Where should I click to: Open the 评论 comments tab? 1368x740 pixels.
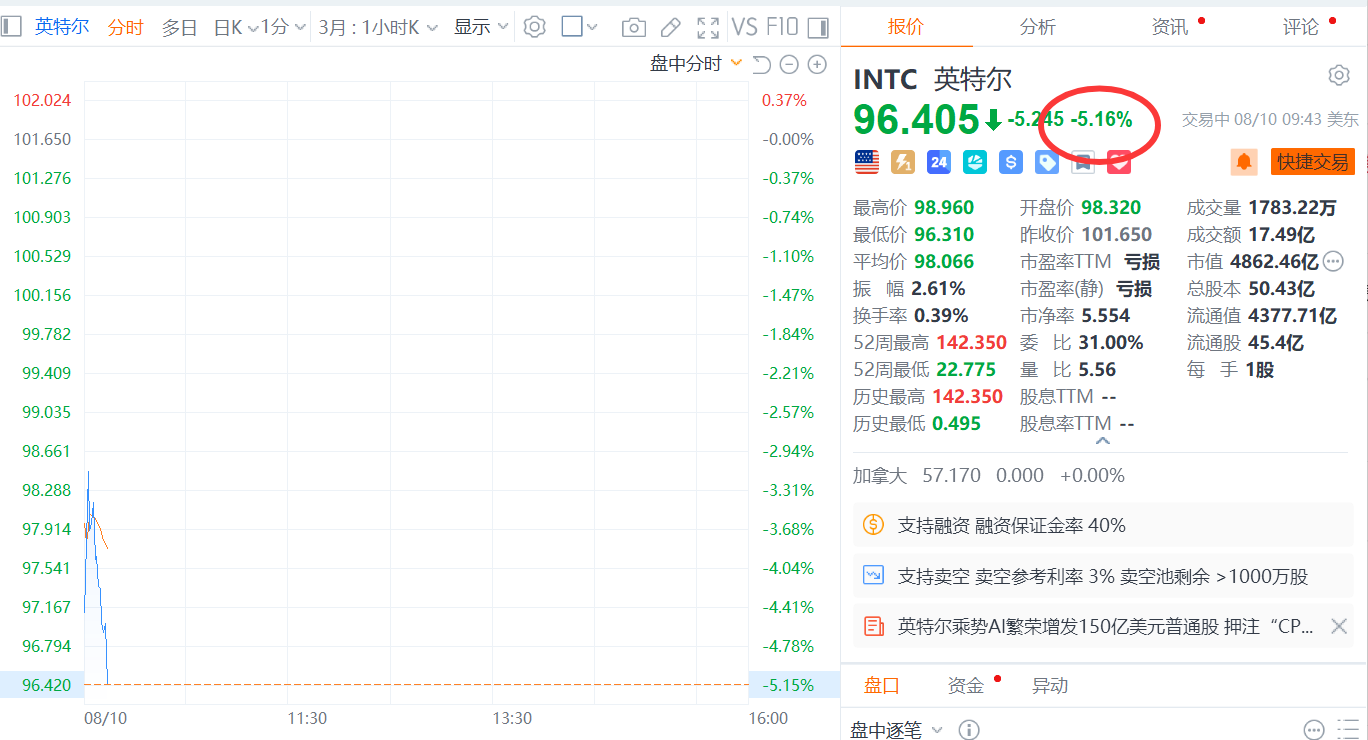coord(1301,27)
